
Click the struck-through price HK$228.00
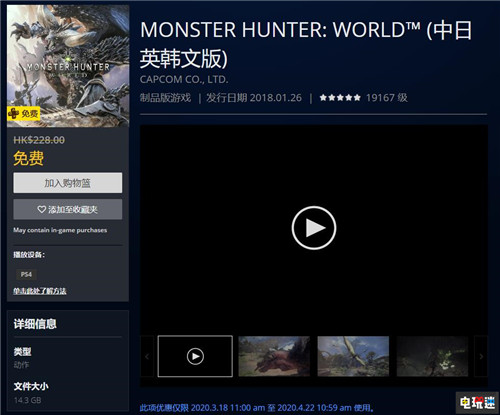coord(39,140)
